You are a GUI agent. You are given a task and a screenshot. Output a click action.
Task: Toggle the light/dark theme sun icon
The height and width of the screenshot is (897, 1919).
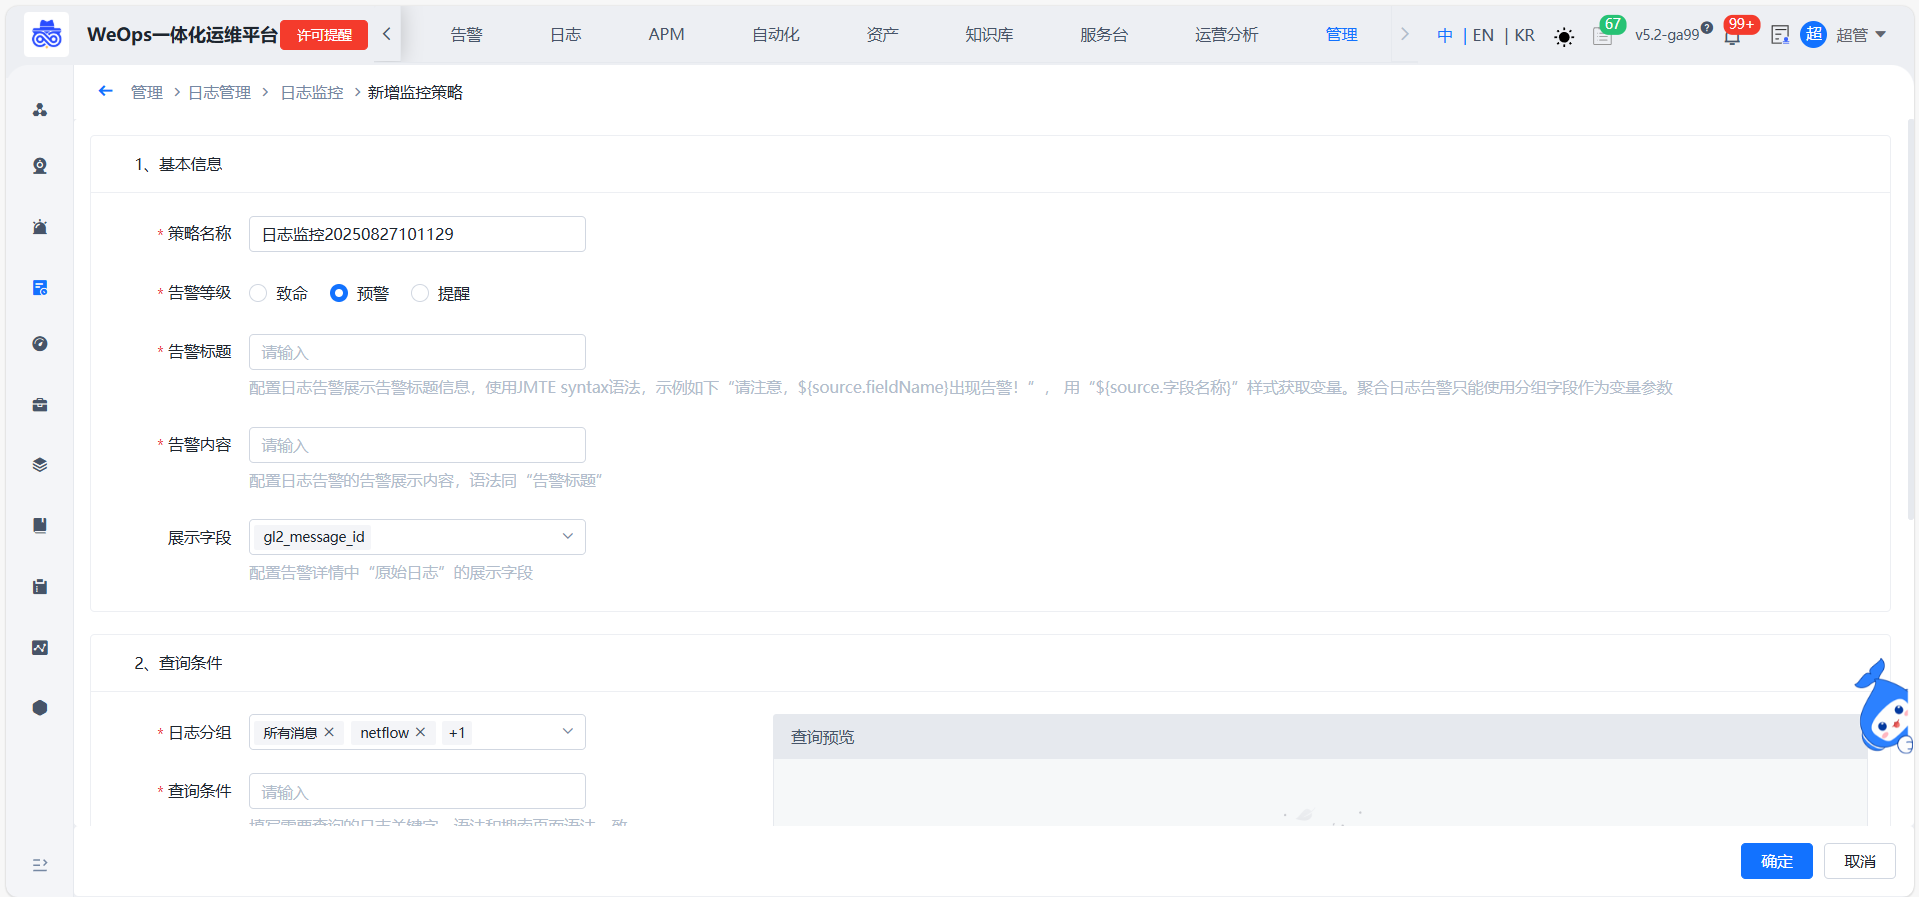[x=1564, y=37]
